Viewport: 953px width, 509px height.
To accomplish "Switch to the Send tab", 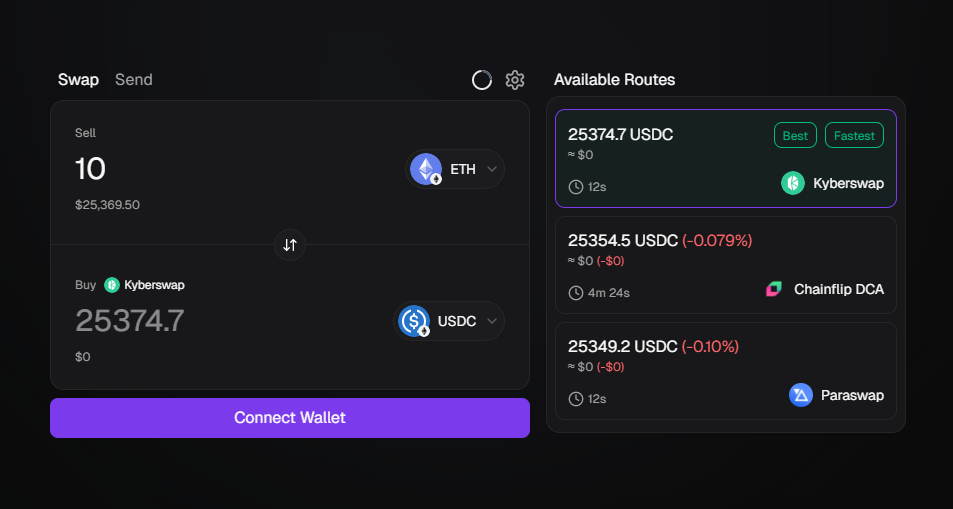I will [134, 80].
